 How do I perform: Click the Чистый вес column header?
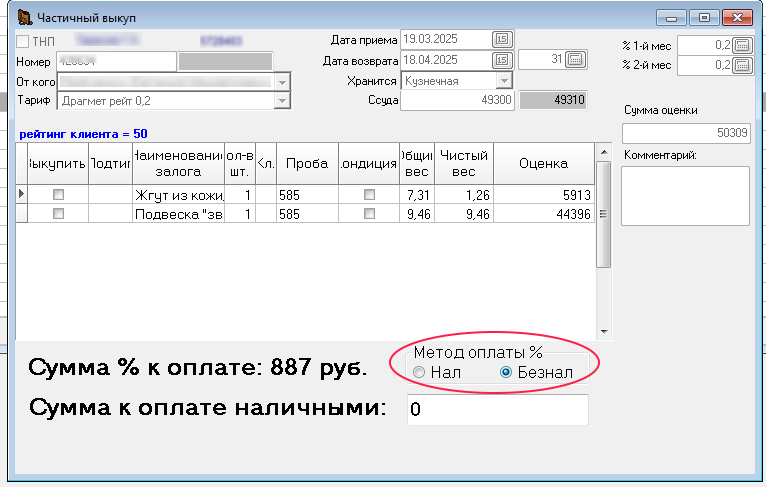click(x=464, y=164)
